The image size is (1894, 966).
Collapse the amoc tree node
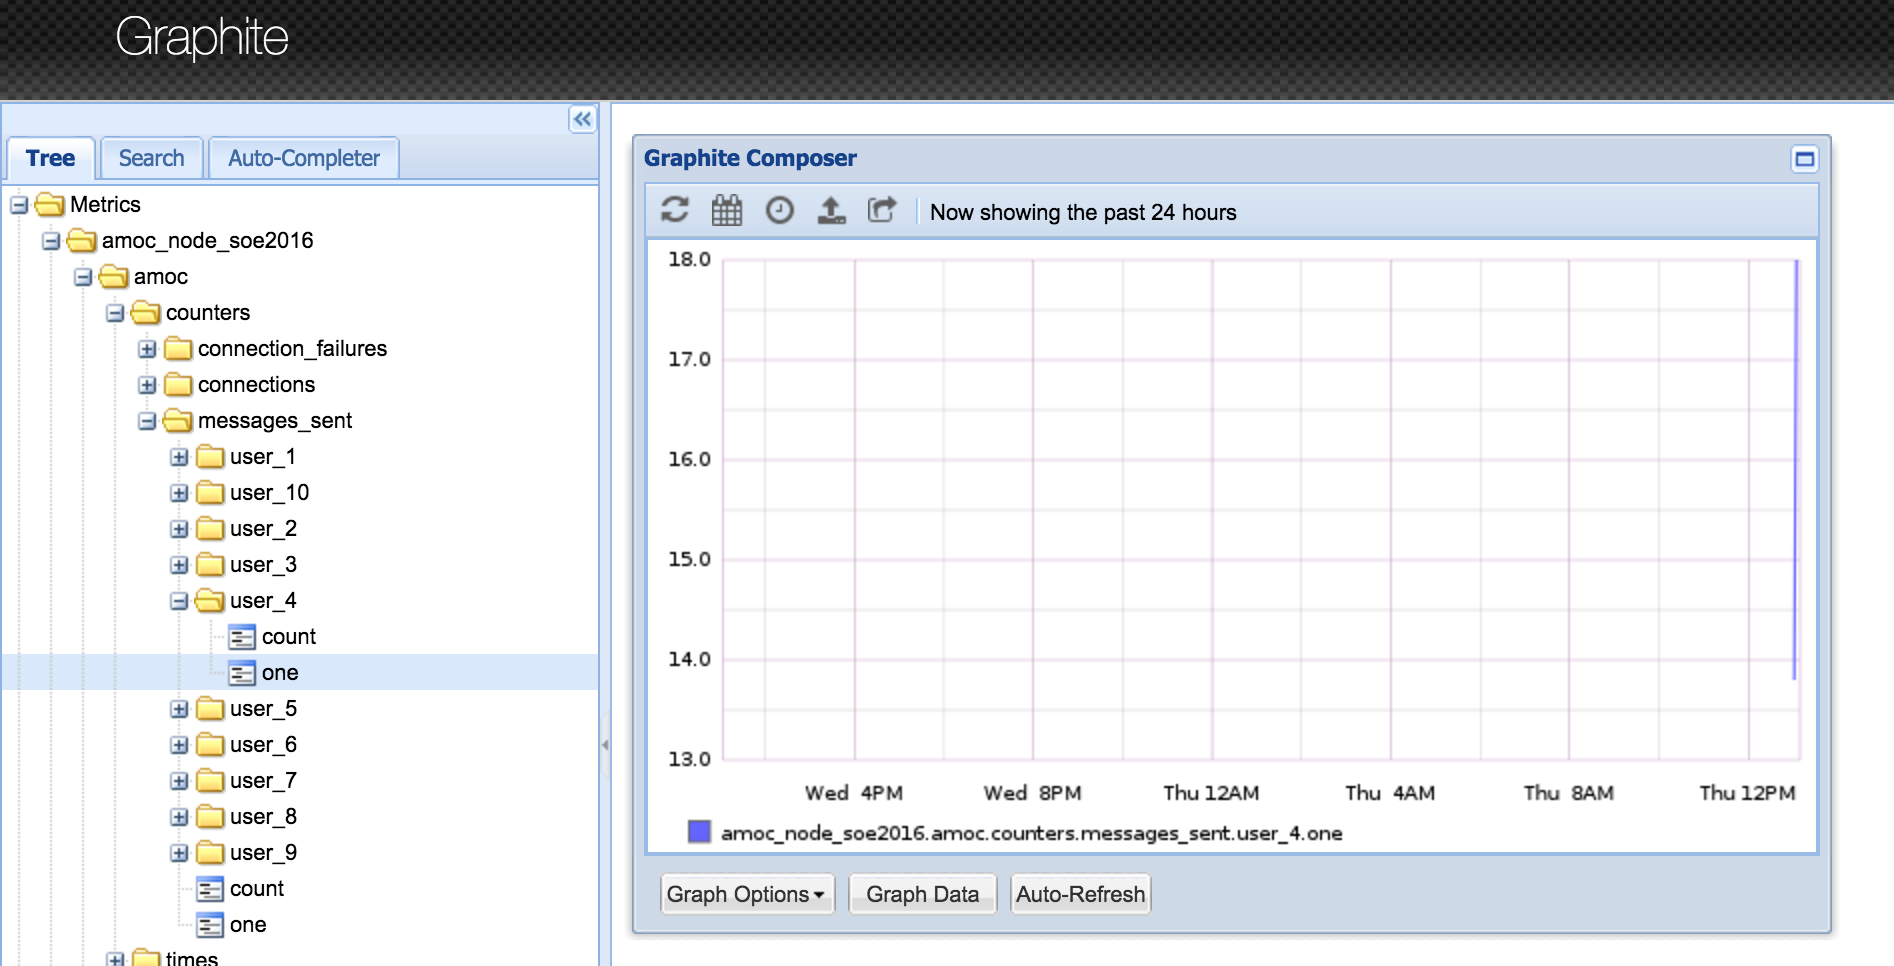(x=83, y=277)
